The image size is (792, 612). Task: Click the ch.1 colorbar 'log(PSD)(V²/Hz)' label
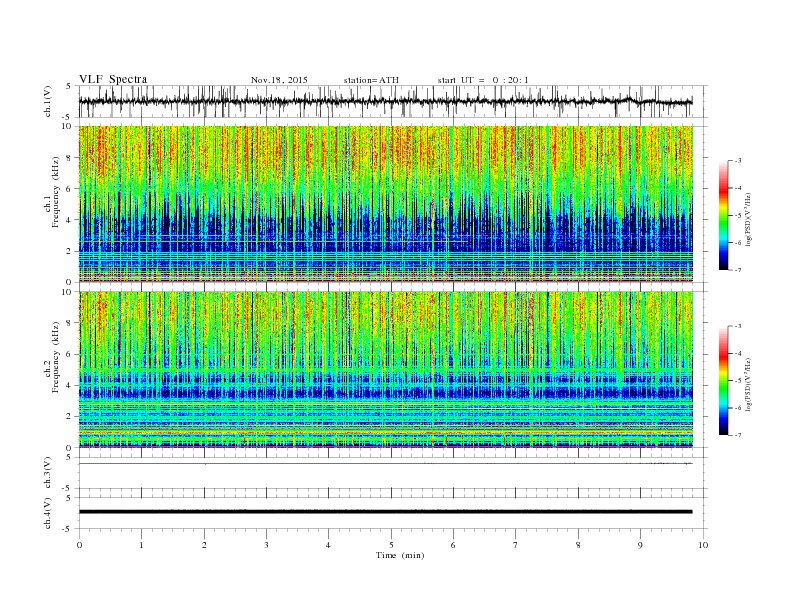coord(750,220)
